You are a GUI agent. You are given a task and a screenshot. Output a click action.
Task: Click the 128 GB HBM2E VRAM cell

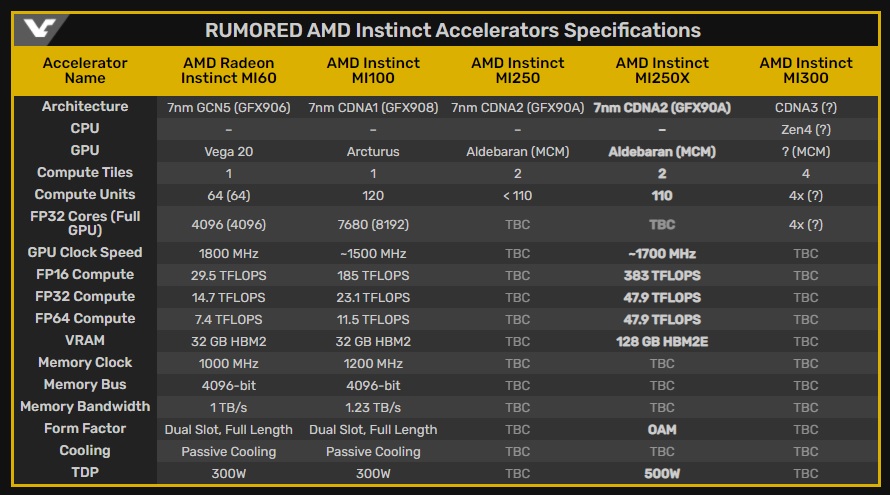click(x=661, y=342)
